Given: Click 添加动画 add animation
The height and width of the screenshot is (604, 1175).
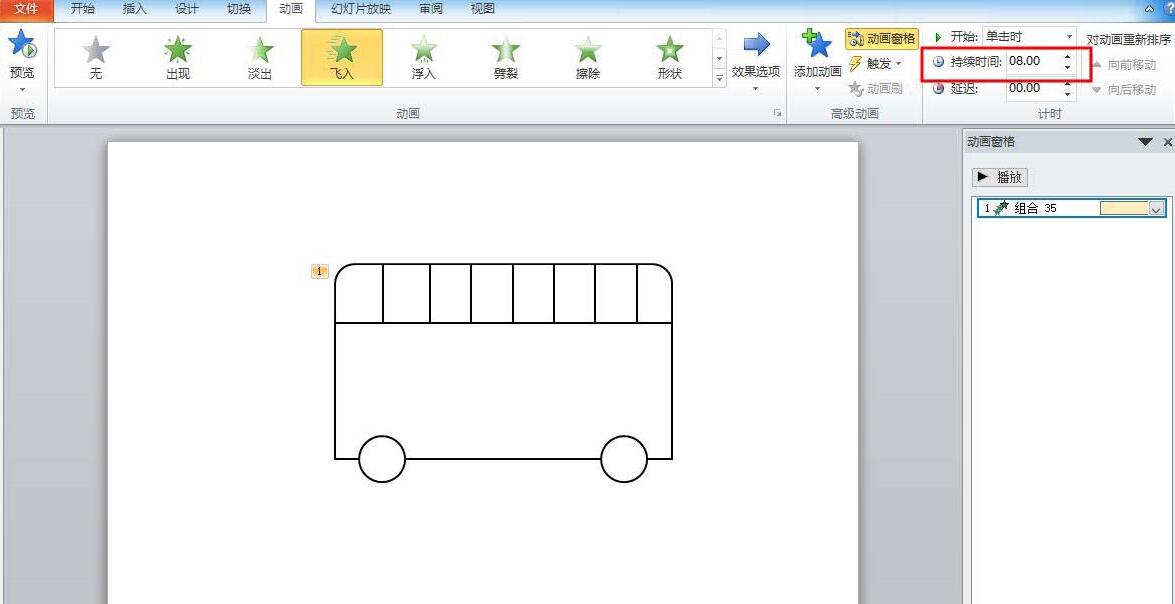Looking at the screenshot, I should [x=817, y=61].
